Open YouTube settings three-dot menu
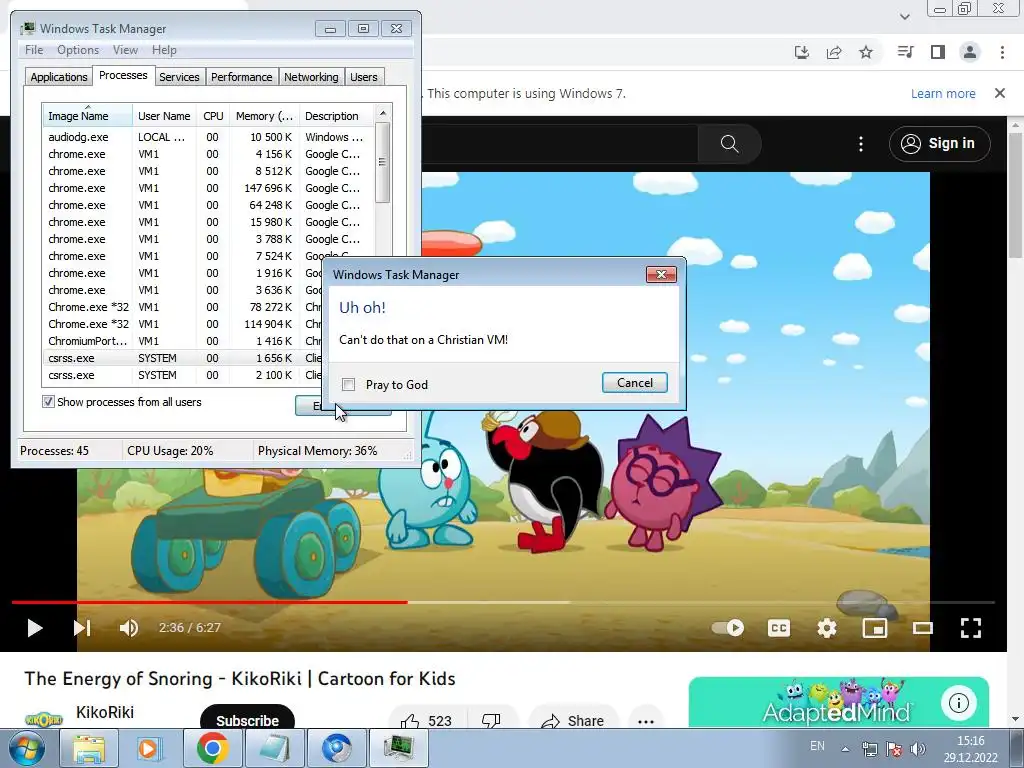Image resolution: width=1024 pixels, height=768 pixels. [x=861, y=144]
